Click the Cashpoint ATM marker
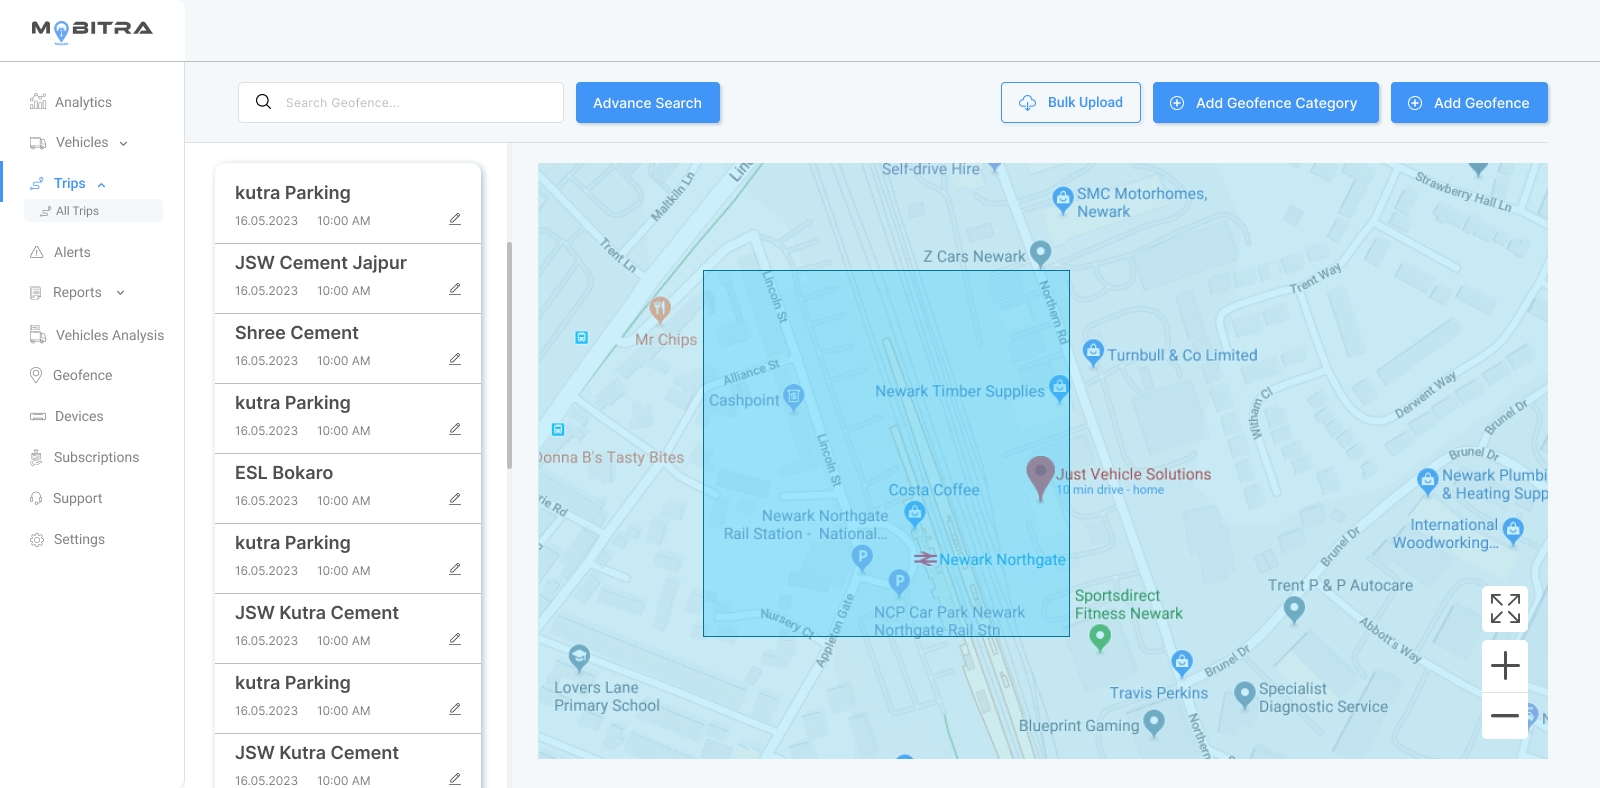This screenshot has height=788, width=1600. pos(794,398)
